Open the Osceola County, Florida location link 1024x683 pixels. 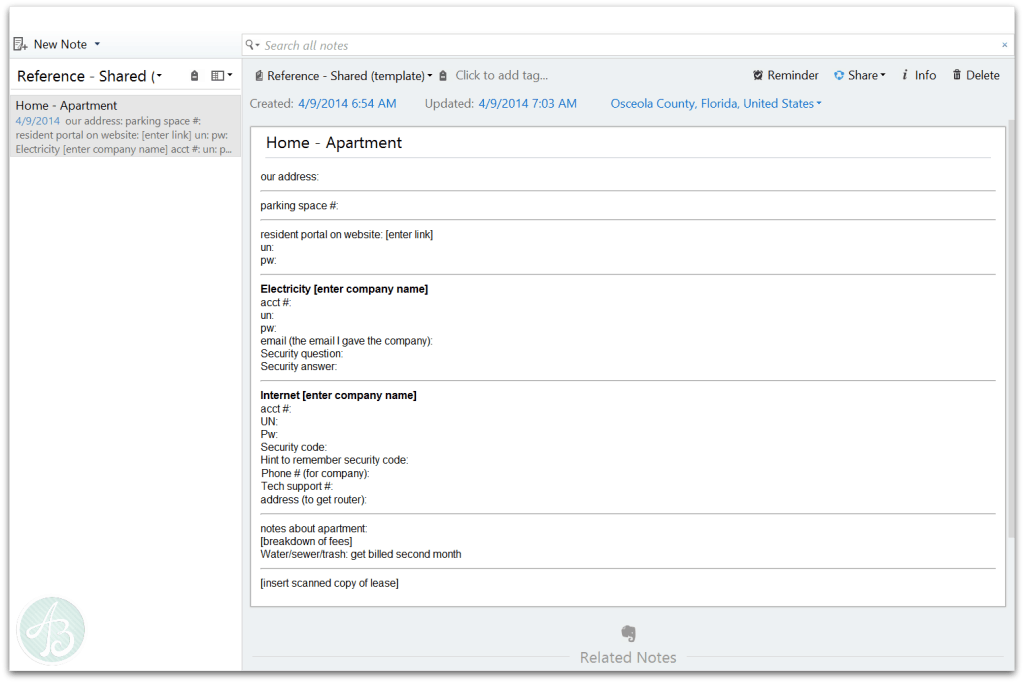(x=716, y=103)
